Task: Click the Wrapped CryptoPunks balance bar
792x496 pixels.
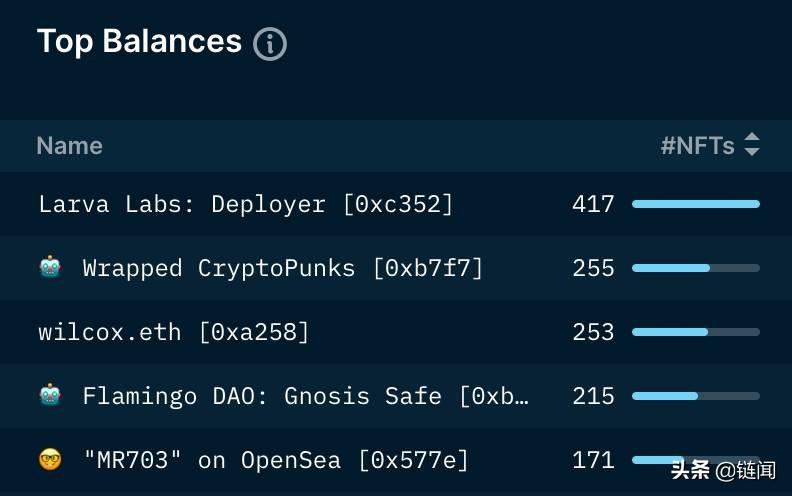Action: (x=695, y=268)
